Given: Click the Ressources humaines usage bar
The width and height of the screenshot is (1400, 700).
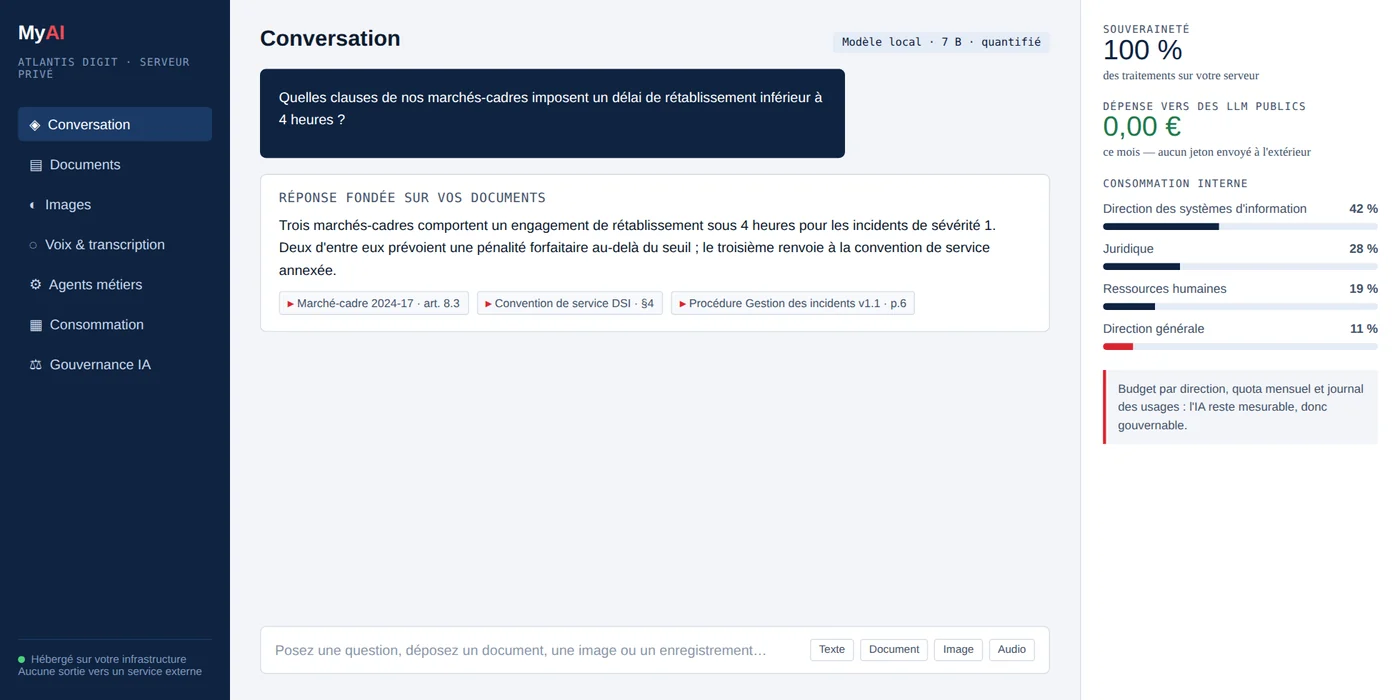Looking at the screenshot, I should click(1240, 307).
